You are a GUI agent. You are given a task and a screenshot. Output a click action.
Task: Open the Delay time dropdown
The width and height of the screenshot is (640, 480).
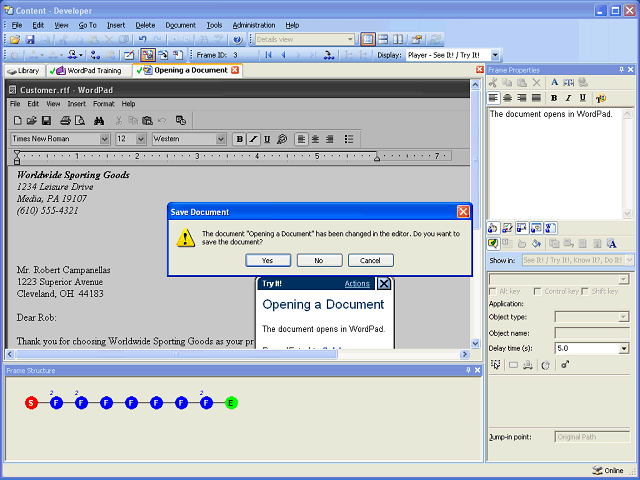click(624, 349)
